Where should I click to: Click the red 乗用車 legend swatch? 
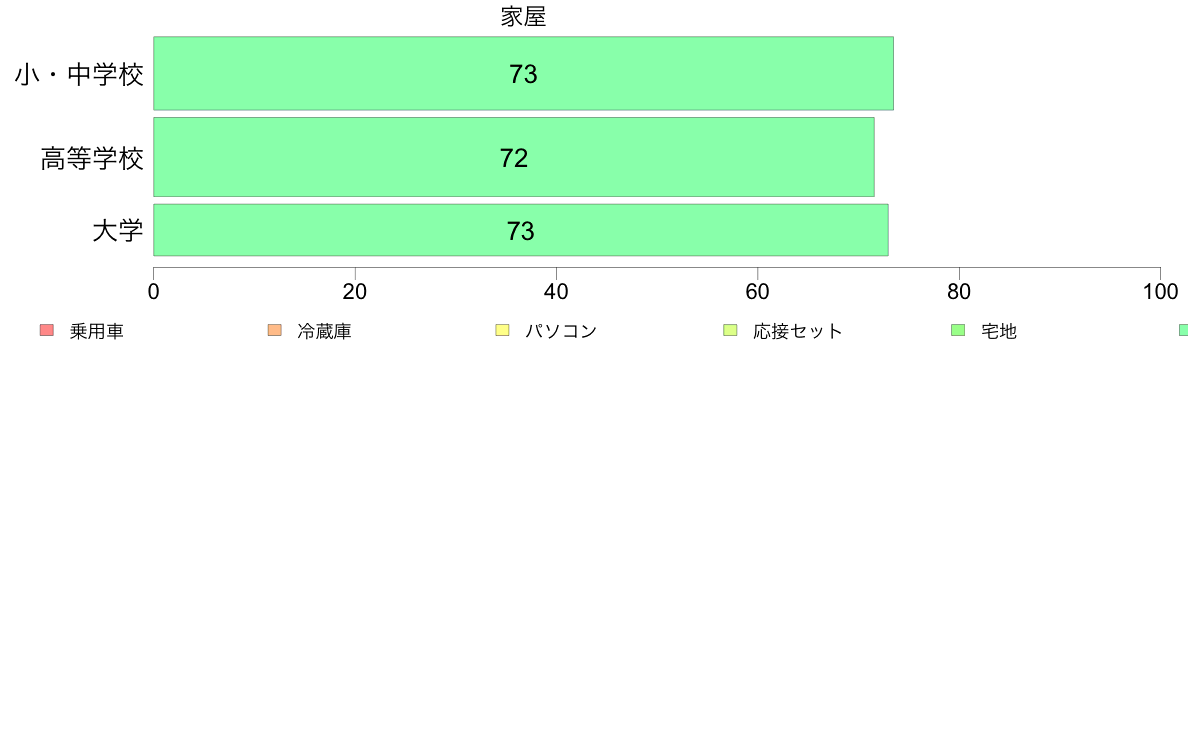click(47, 330)
